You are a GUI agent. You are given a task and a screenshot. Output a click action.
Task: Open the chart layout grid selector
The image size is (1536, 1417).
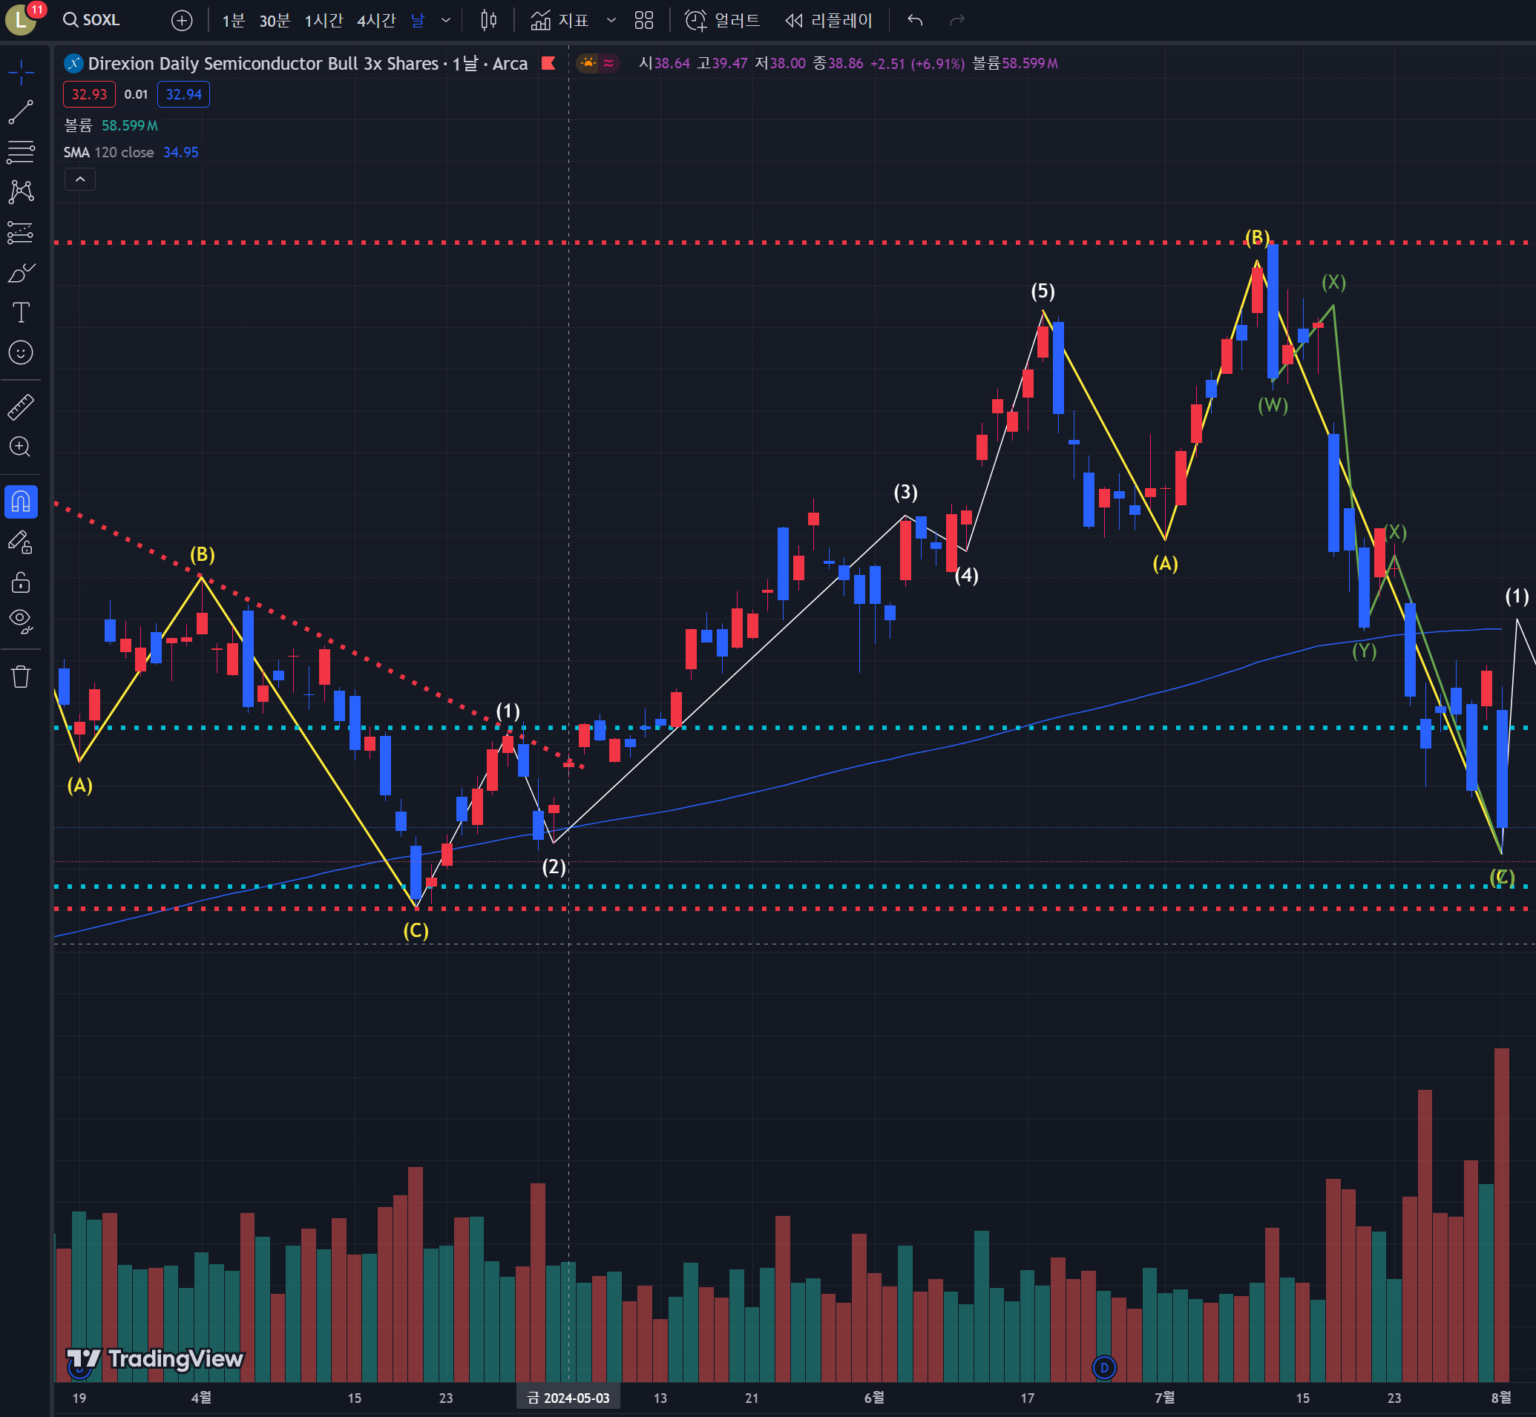click(x=644, y=20)
